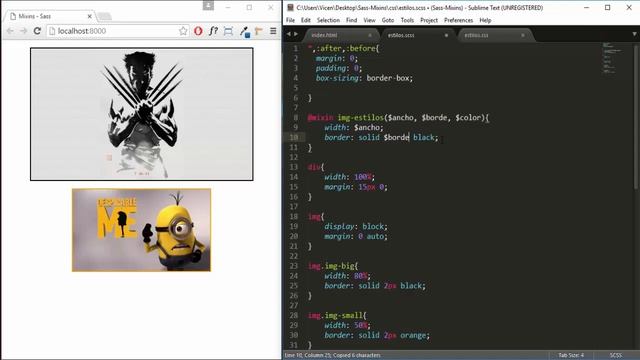
Task: Open the Chrome hamburger menu
Action: coord(273,31)
